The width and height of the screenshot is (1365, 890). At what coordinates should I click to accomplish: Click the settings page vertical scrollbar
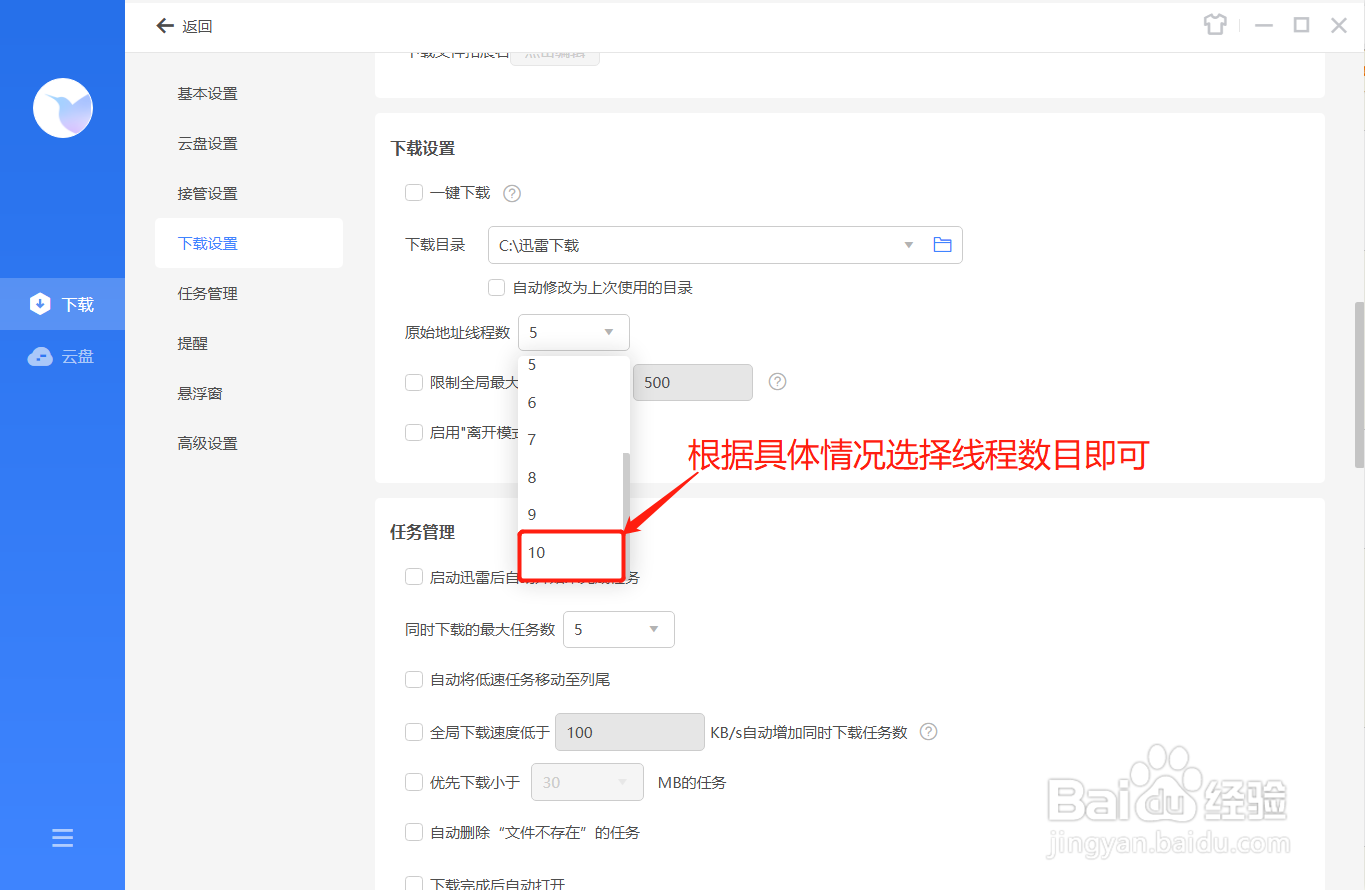[x=1359, y=384]
